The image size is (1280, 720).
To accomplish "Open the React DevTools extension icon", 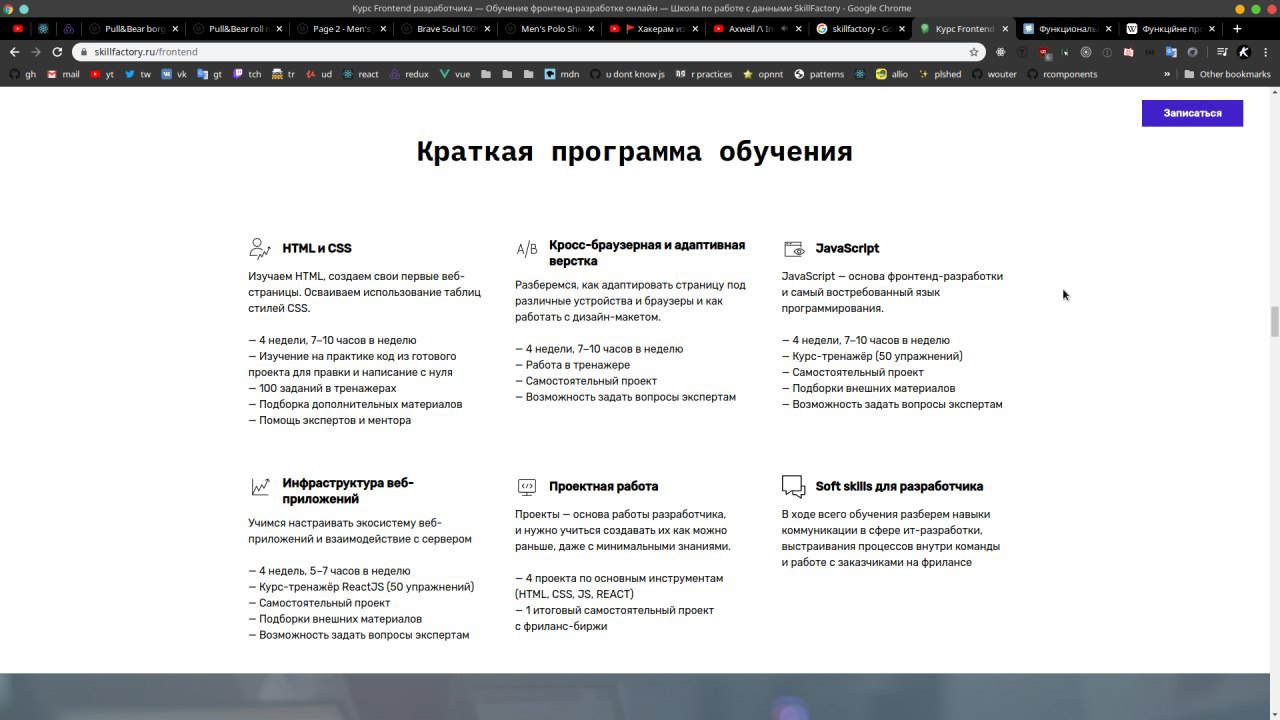I will click(x=1000, y=52).
